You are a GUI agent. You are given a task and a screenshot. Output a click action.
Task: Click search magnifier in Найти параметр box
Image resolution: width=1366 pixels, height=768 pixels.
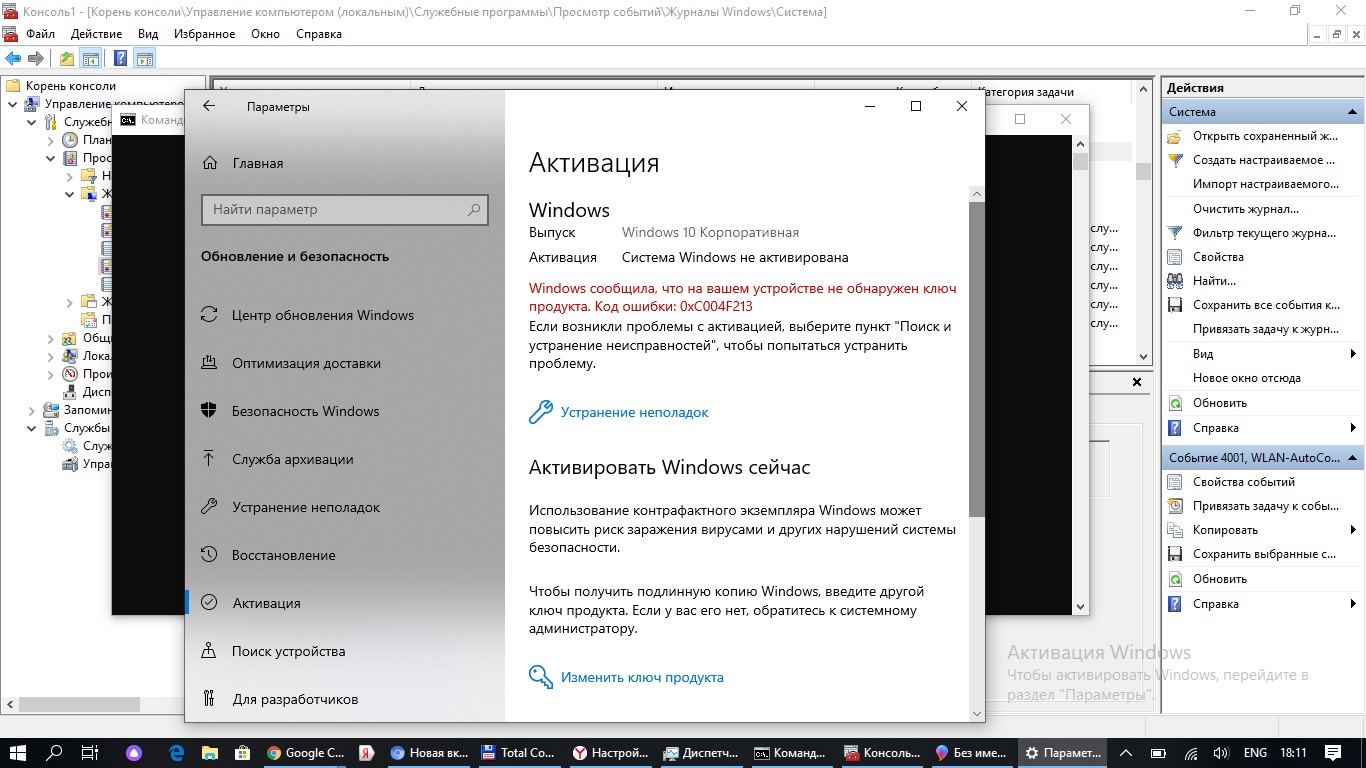[475, 210]
